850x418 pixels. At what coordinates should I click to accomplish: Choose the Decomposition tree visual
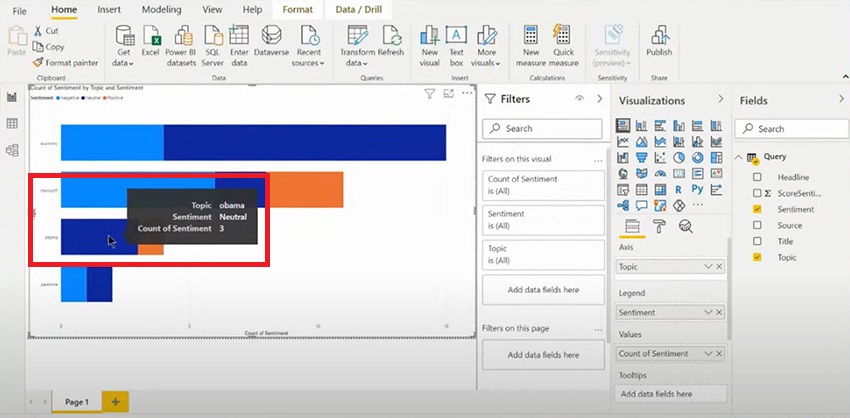tap(623, 205)
